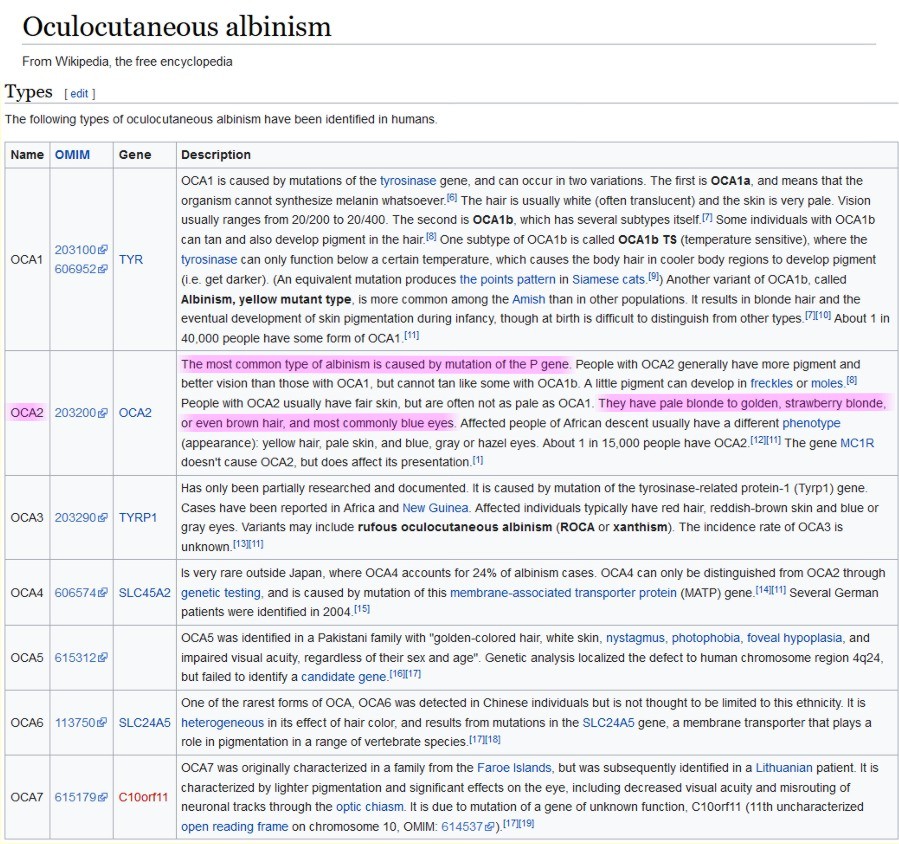Open the OCA2 gene link
The image size is (899, 844).
pos(135,413)
